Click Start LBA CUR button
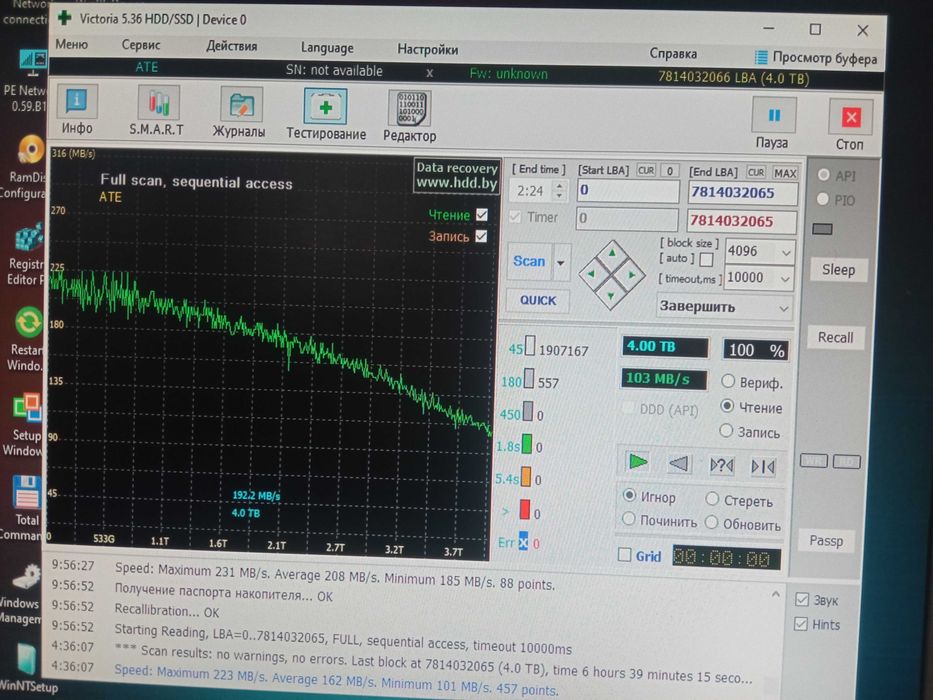The height and width of the screenshot is (700, 933). (646, 171)
